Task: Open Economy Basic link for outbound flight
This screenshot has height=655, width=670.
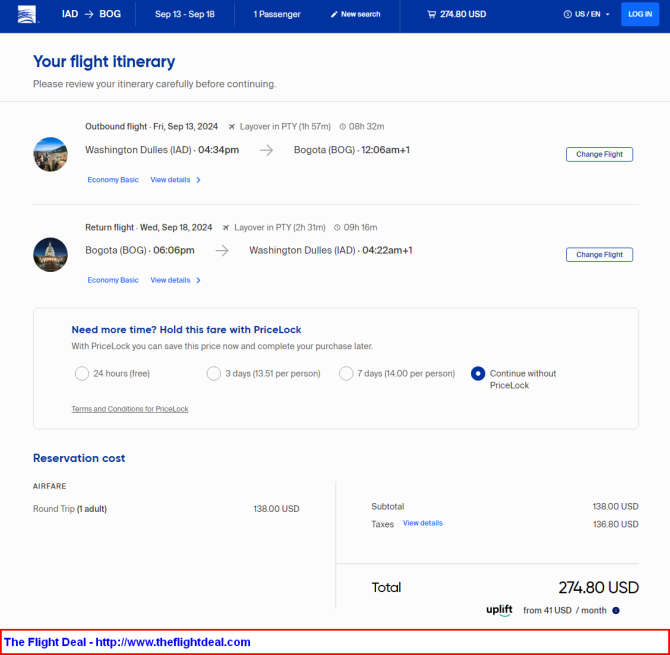Action: coord(113,180)
